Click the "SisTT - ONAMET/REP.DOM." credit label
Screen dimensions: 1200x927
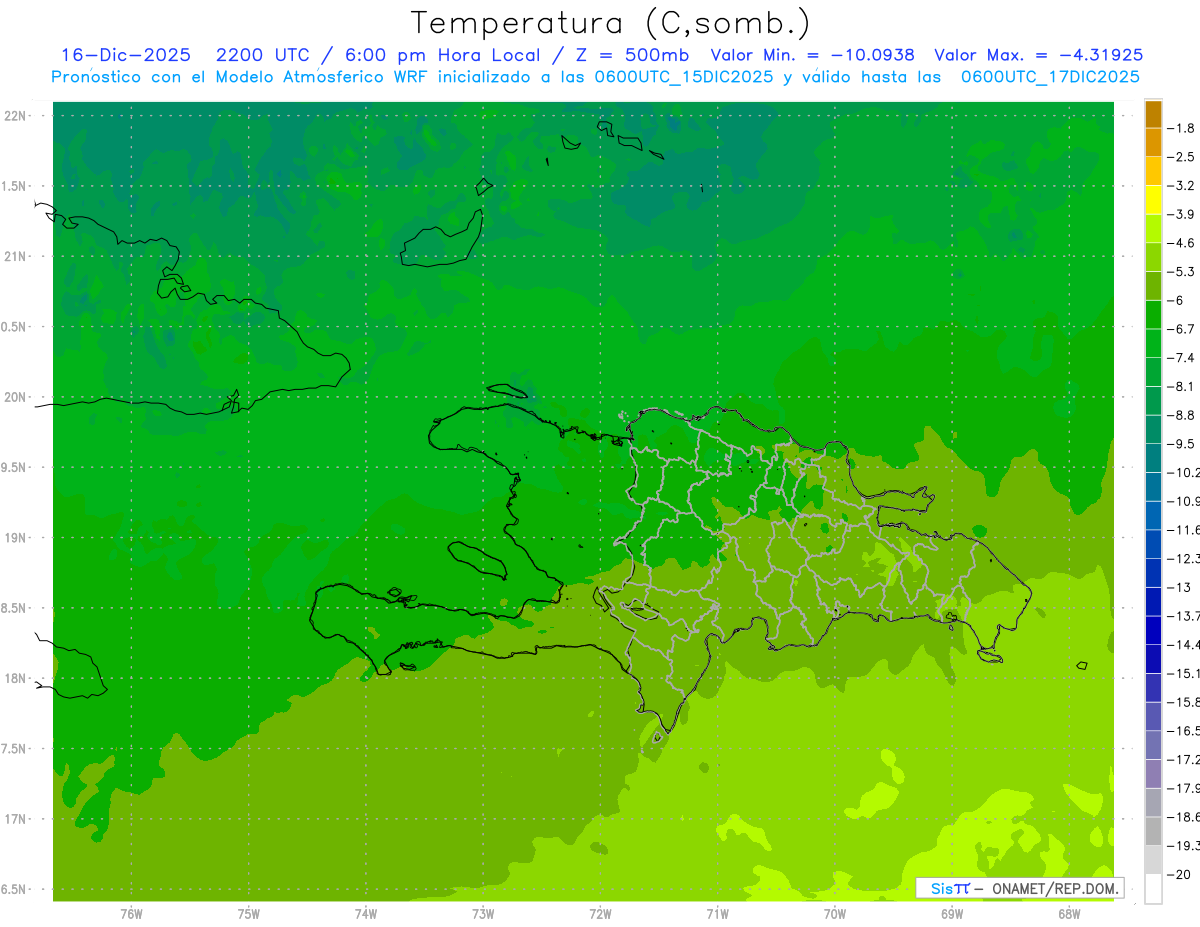1019,888
